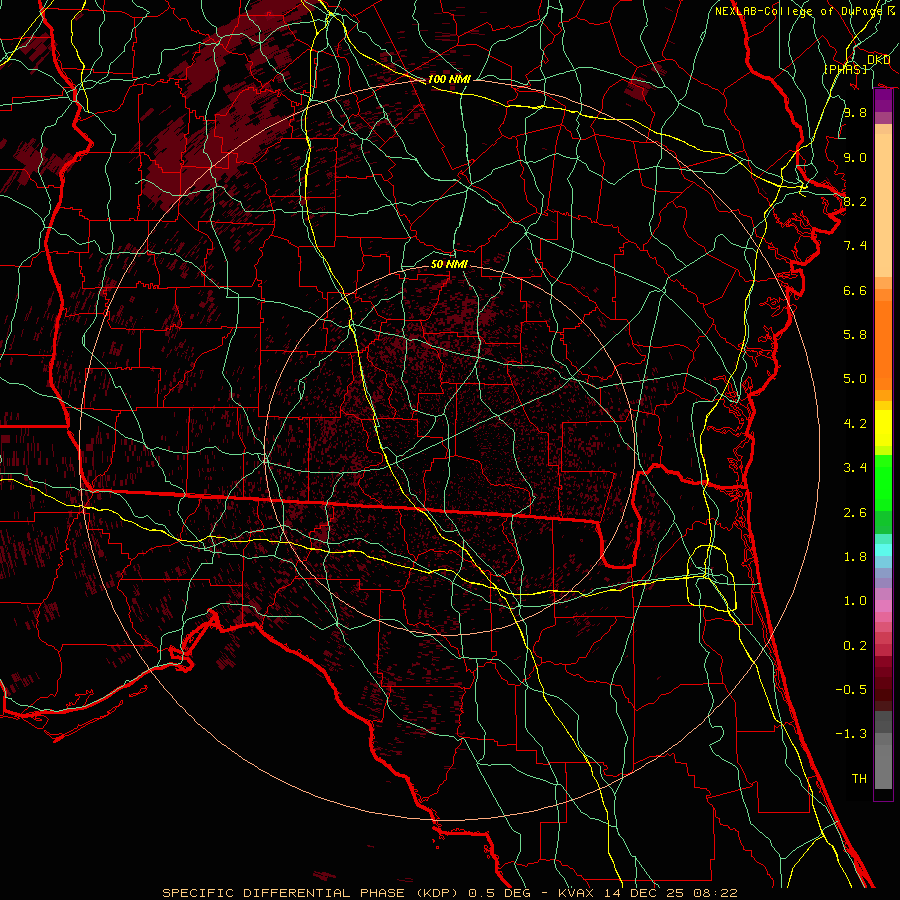Click the orange swatch beside the 5.8 label
900x900 pixels.
(x=883, y=335)
